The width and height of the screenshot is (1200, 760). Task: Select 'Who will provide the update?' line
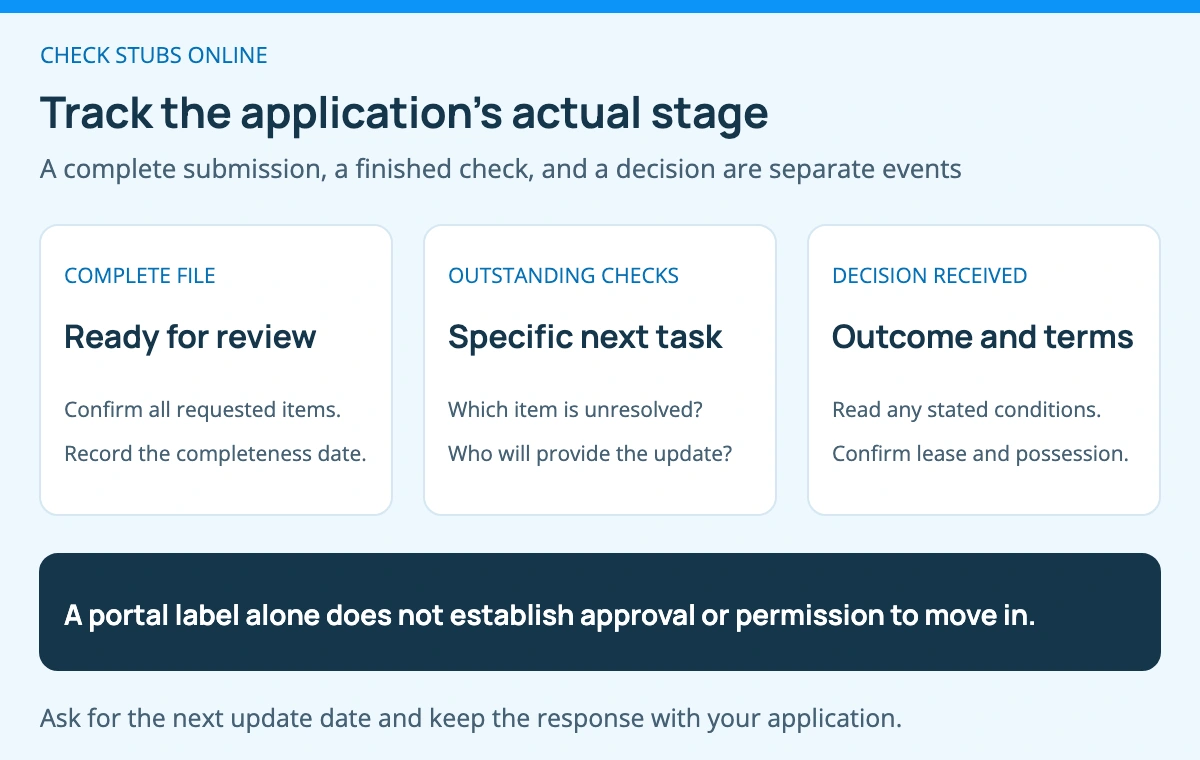click(x=590, y=454)
